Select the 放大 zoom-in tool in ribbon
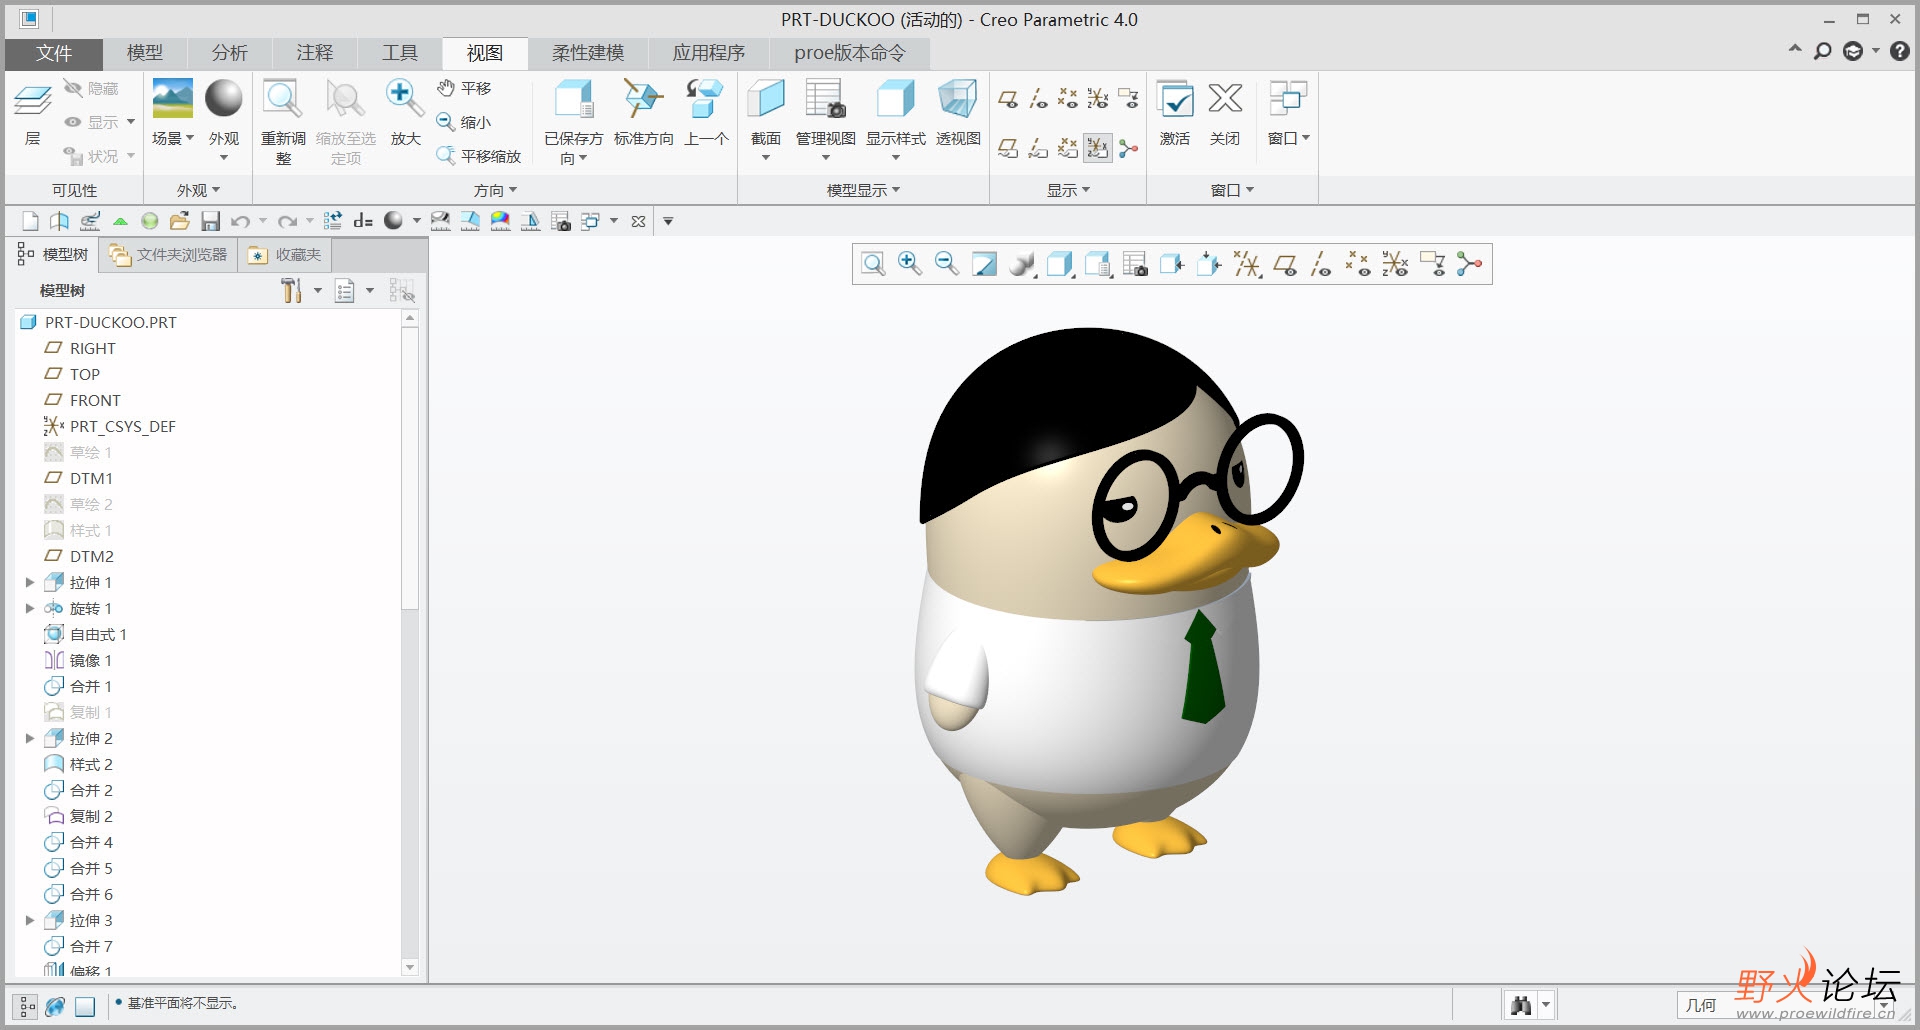 405,112
